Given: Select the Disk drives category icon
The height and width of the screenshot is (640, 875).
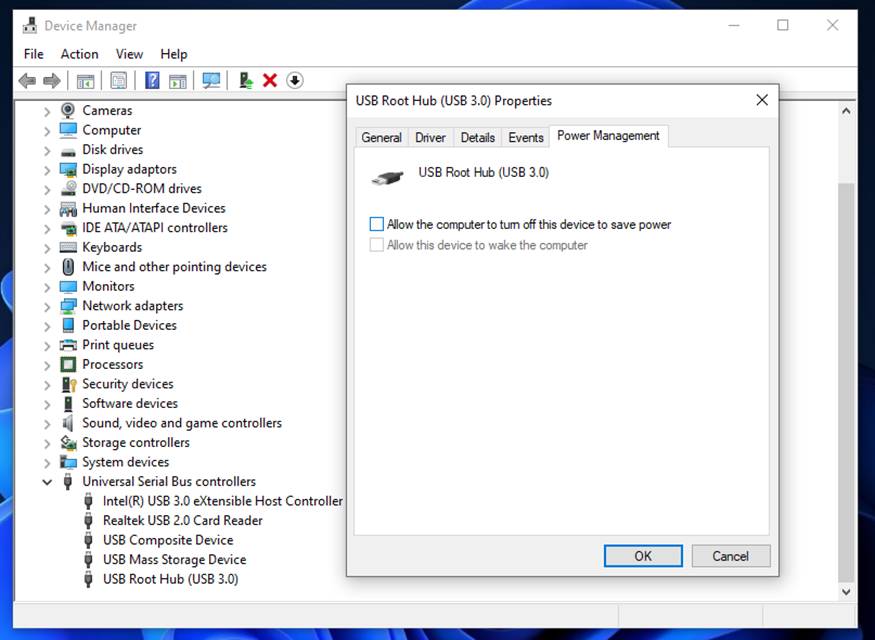Looking at the screenshot, I should (68, 150).
